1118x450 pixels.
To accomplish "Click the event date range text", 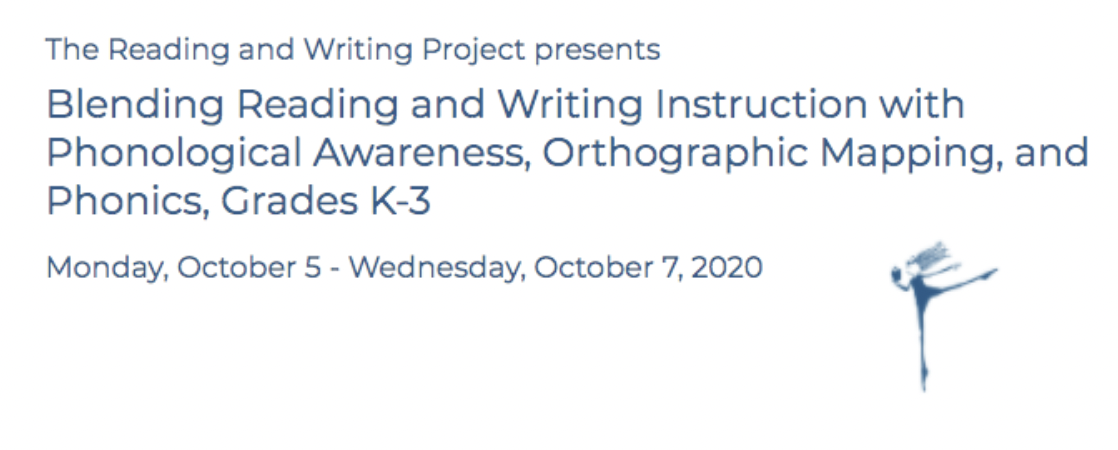I will pyautogui.click(x=404, y=268).
